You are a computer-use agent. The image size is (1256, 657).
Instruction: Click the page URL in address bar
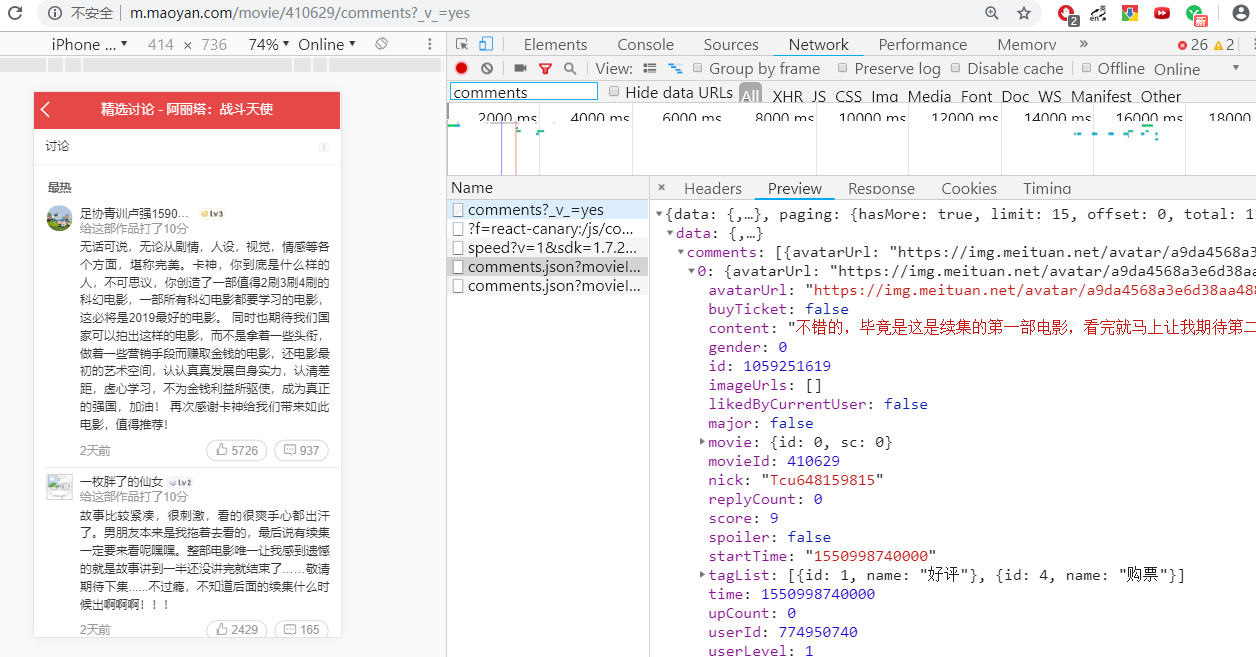300,13
